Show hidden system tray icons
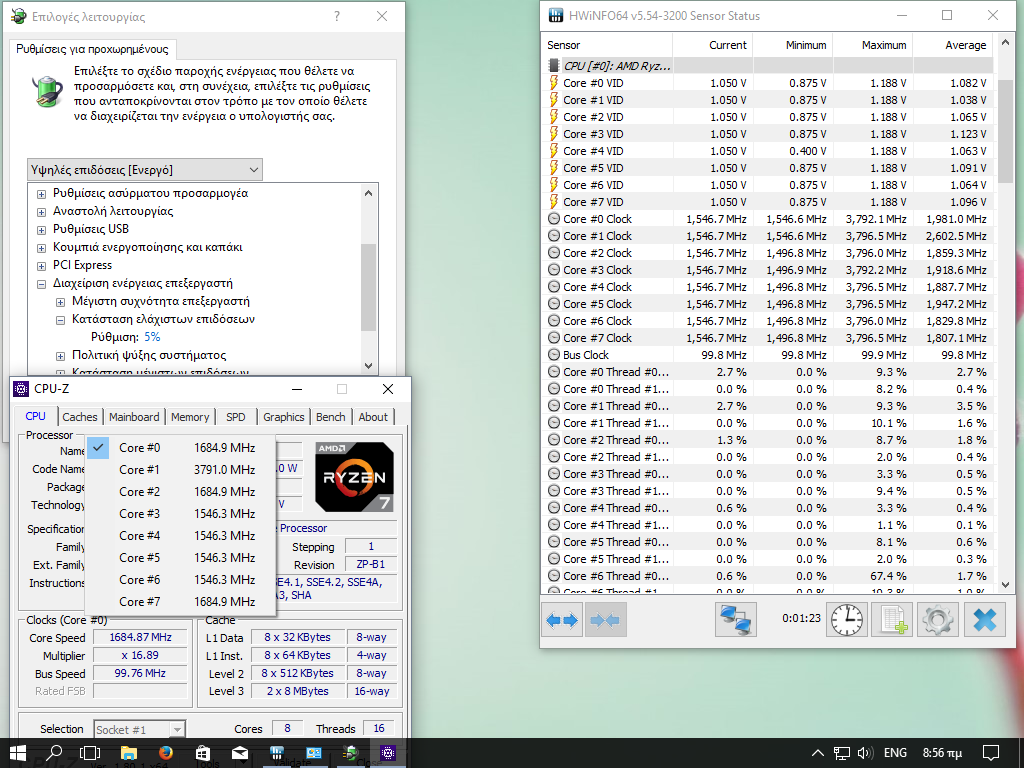Viewport: 1024px width, 768px height. tap(818, 753)
